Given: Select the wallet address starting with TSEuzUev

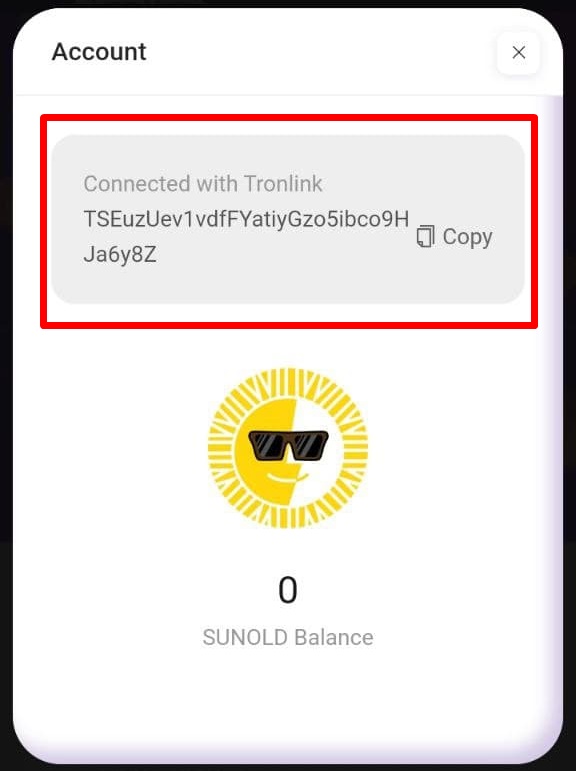Looking at the screenshot, I should click(246, 237).
